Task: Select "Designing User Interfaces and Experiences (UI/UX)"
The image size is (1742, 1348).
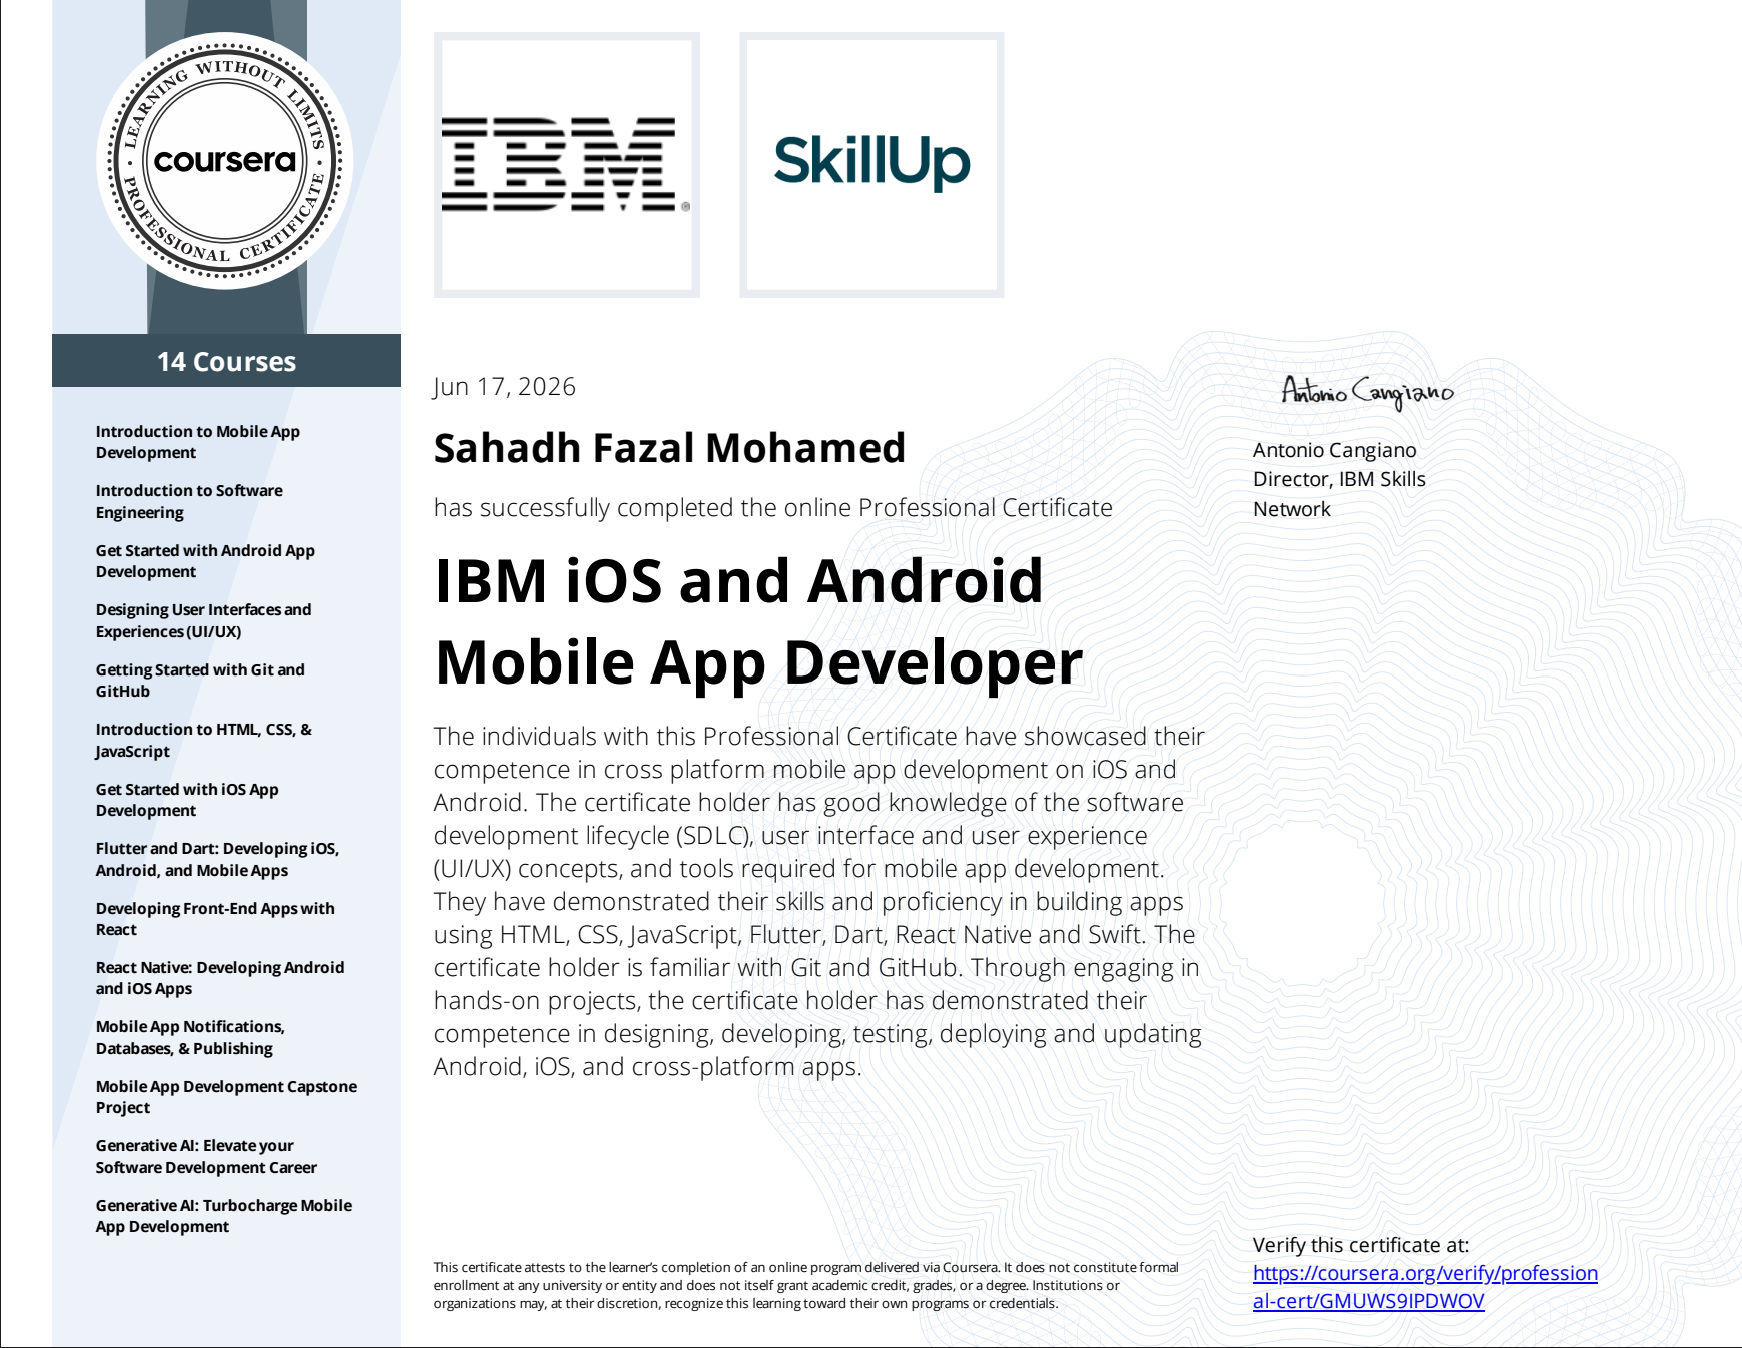Action: pyautogui.click(x=203, y=620)
